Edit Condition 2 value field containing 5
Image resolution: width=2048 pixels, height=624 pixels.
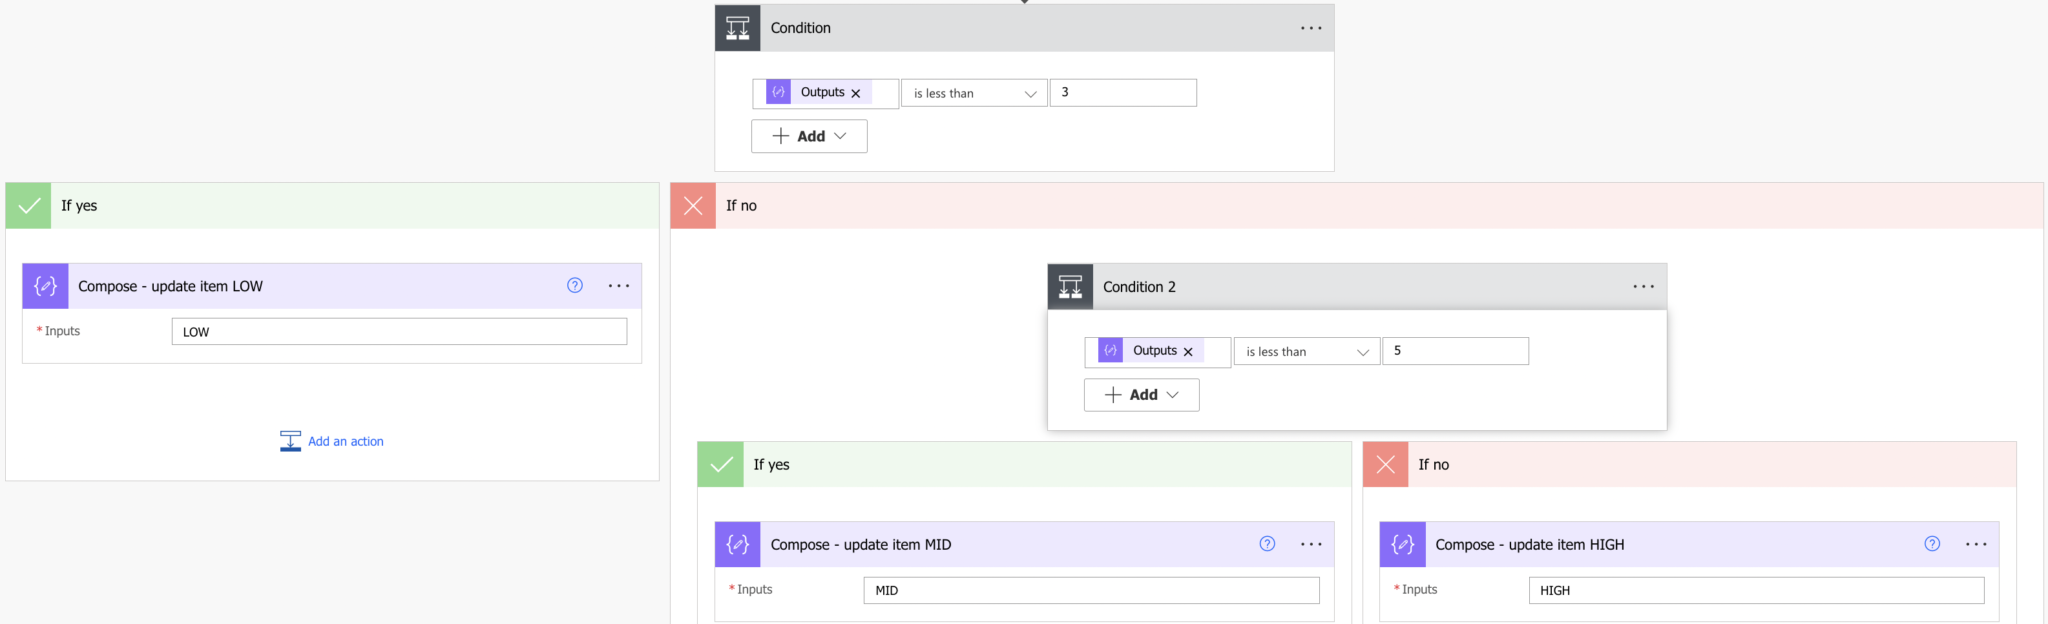pyautogui.click(x=1455, y=351)
